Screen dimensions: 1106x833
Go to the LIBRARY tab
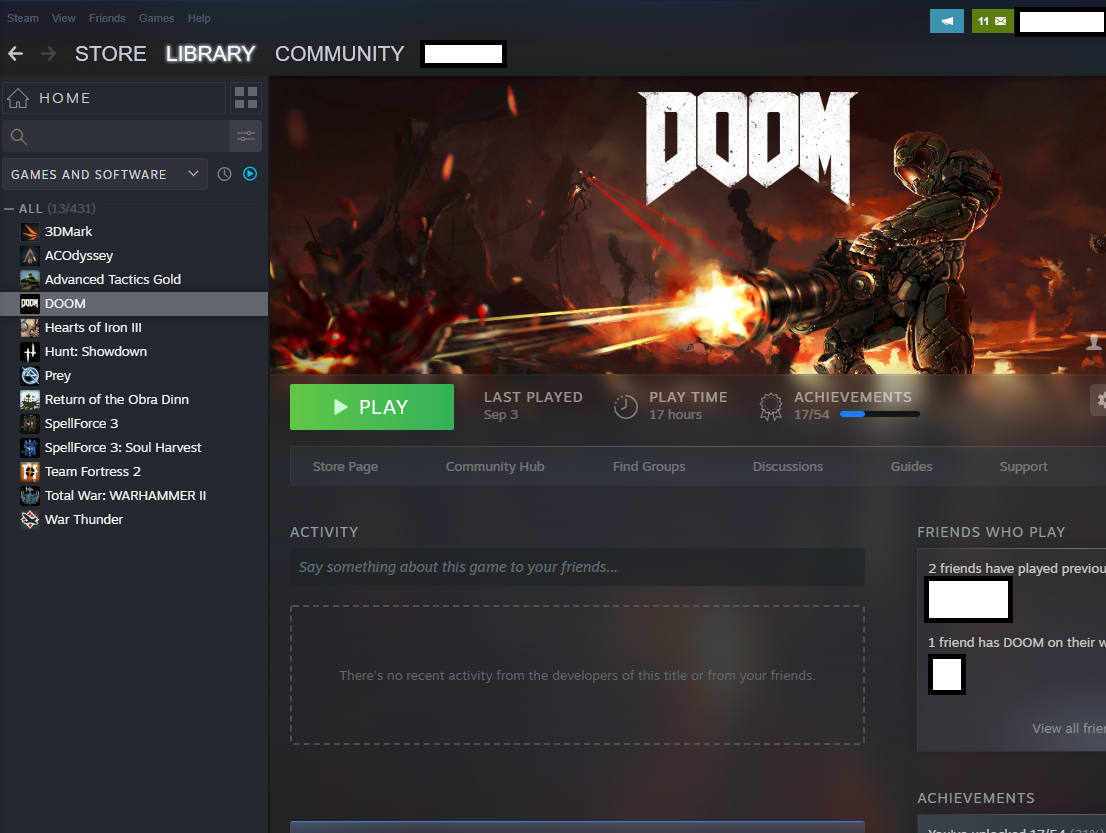[x=210, y=54]
